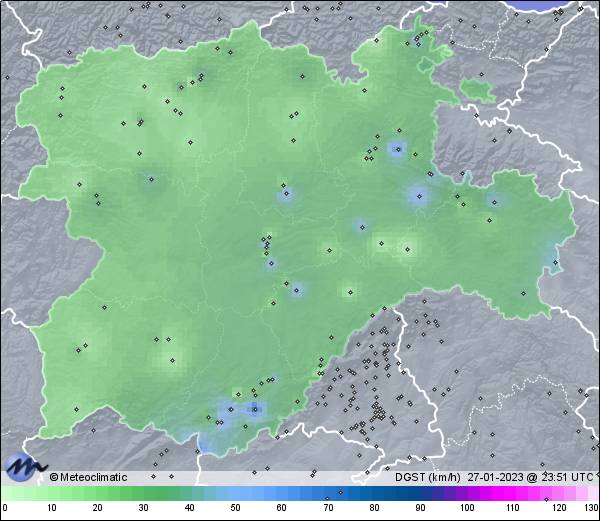Image resolution: width=600 pixels, height=521 pixels.
Task: Click the 23:51 UTC time text
Action: tap(566, 477)
